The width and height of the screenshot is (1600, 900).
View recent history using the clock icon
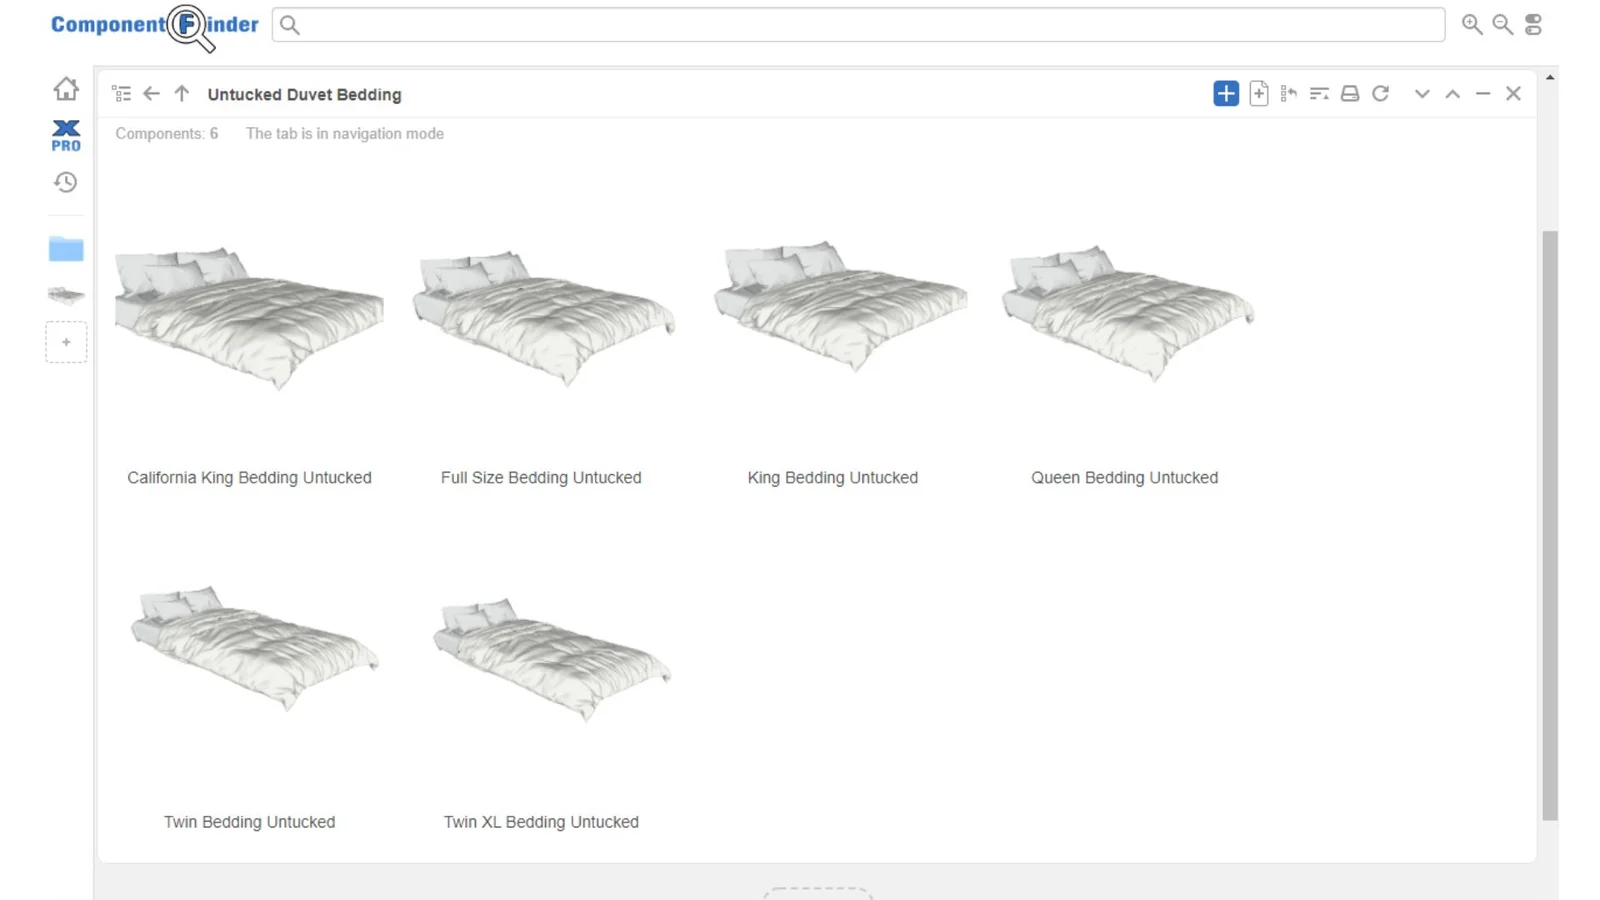pyautogui.click(x=65, y=182)
